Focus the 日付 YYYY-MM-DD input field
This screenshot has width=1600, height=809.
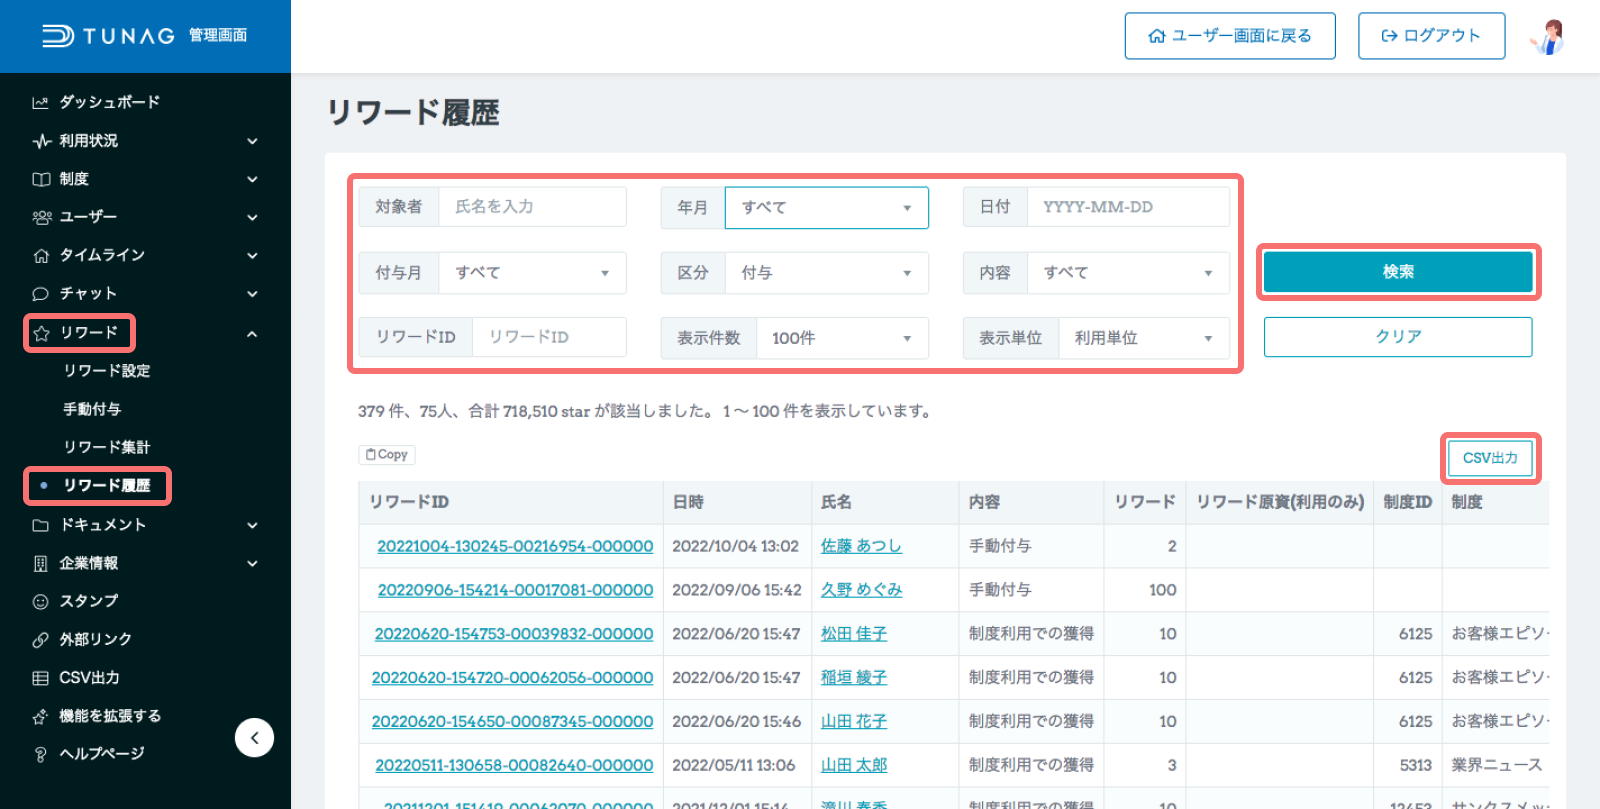[1128, 207]
